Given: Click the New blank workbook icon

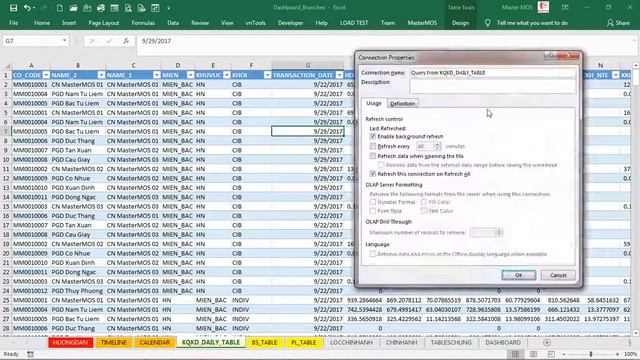Looking at the screenshot, I should click(x=60, y=8).
